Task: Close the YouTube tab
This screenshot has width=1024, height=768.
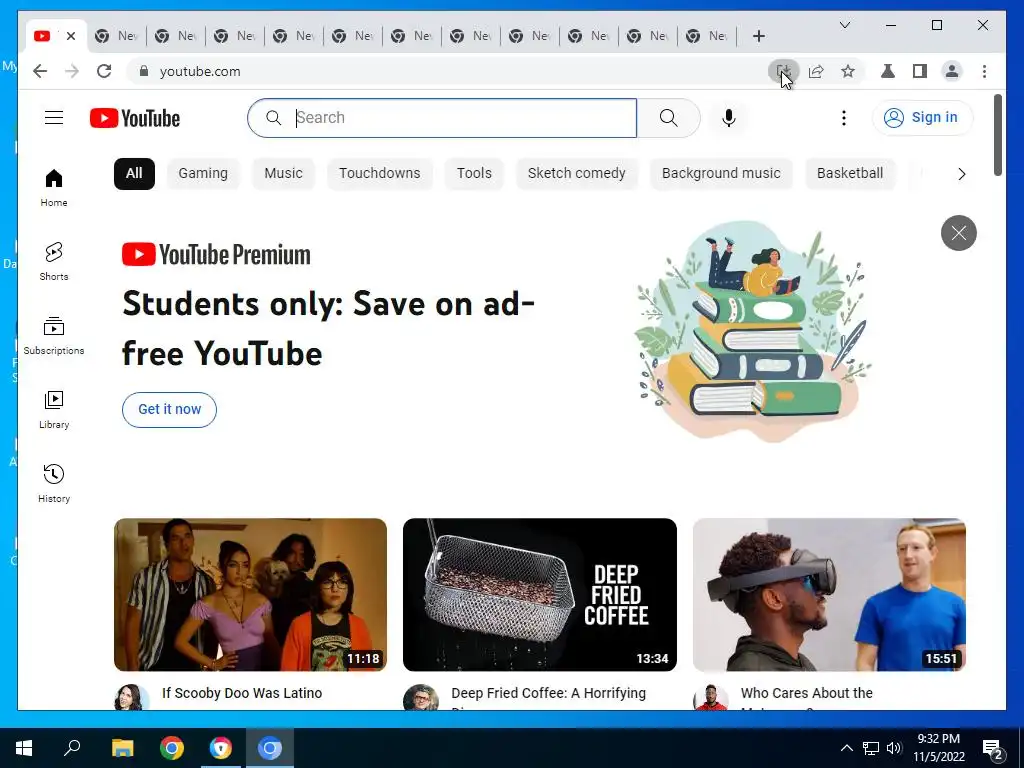Action: (71, 36)
